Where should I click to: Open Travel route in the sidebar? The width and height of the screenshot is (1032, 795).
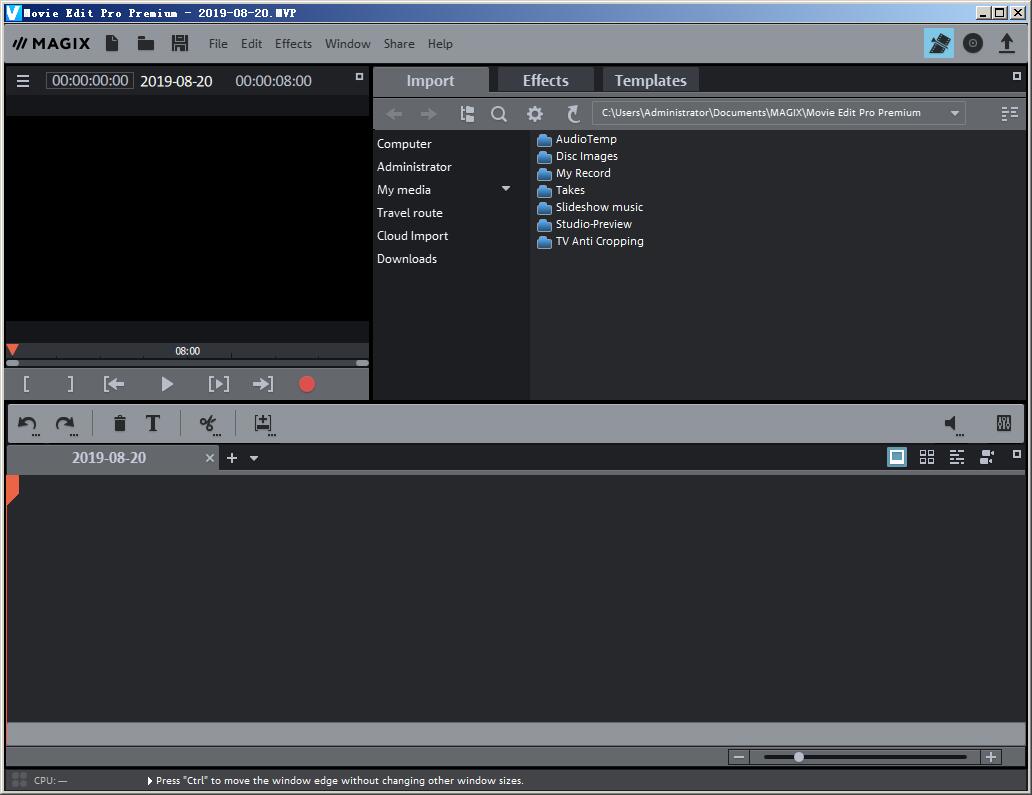pyautogui.click(x=409, y=213)
